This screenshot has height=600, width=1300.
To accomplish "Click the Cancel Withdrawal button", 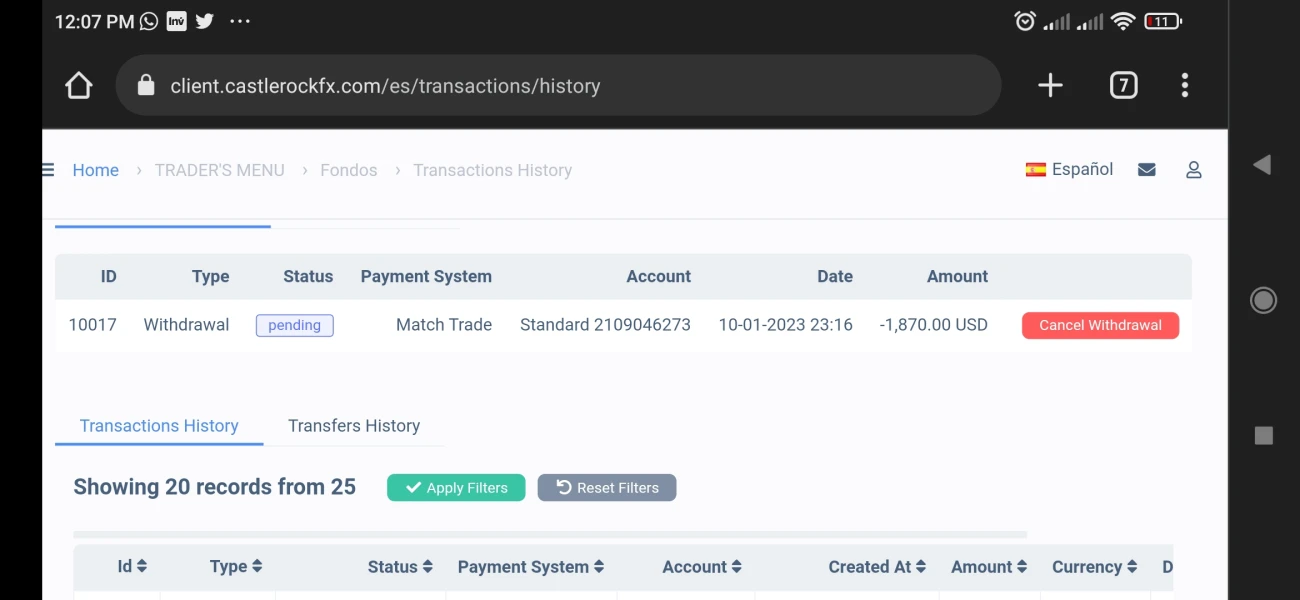I will (x=1100, y=325).
